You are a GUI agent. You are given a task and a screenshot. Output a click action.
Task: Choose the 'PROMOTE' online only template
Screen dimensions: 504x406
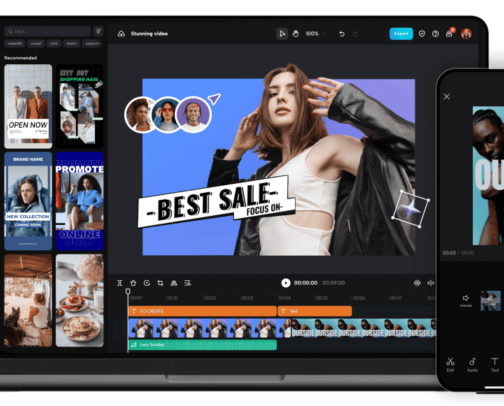(x=80, y=201)
